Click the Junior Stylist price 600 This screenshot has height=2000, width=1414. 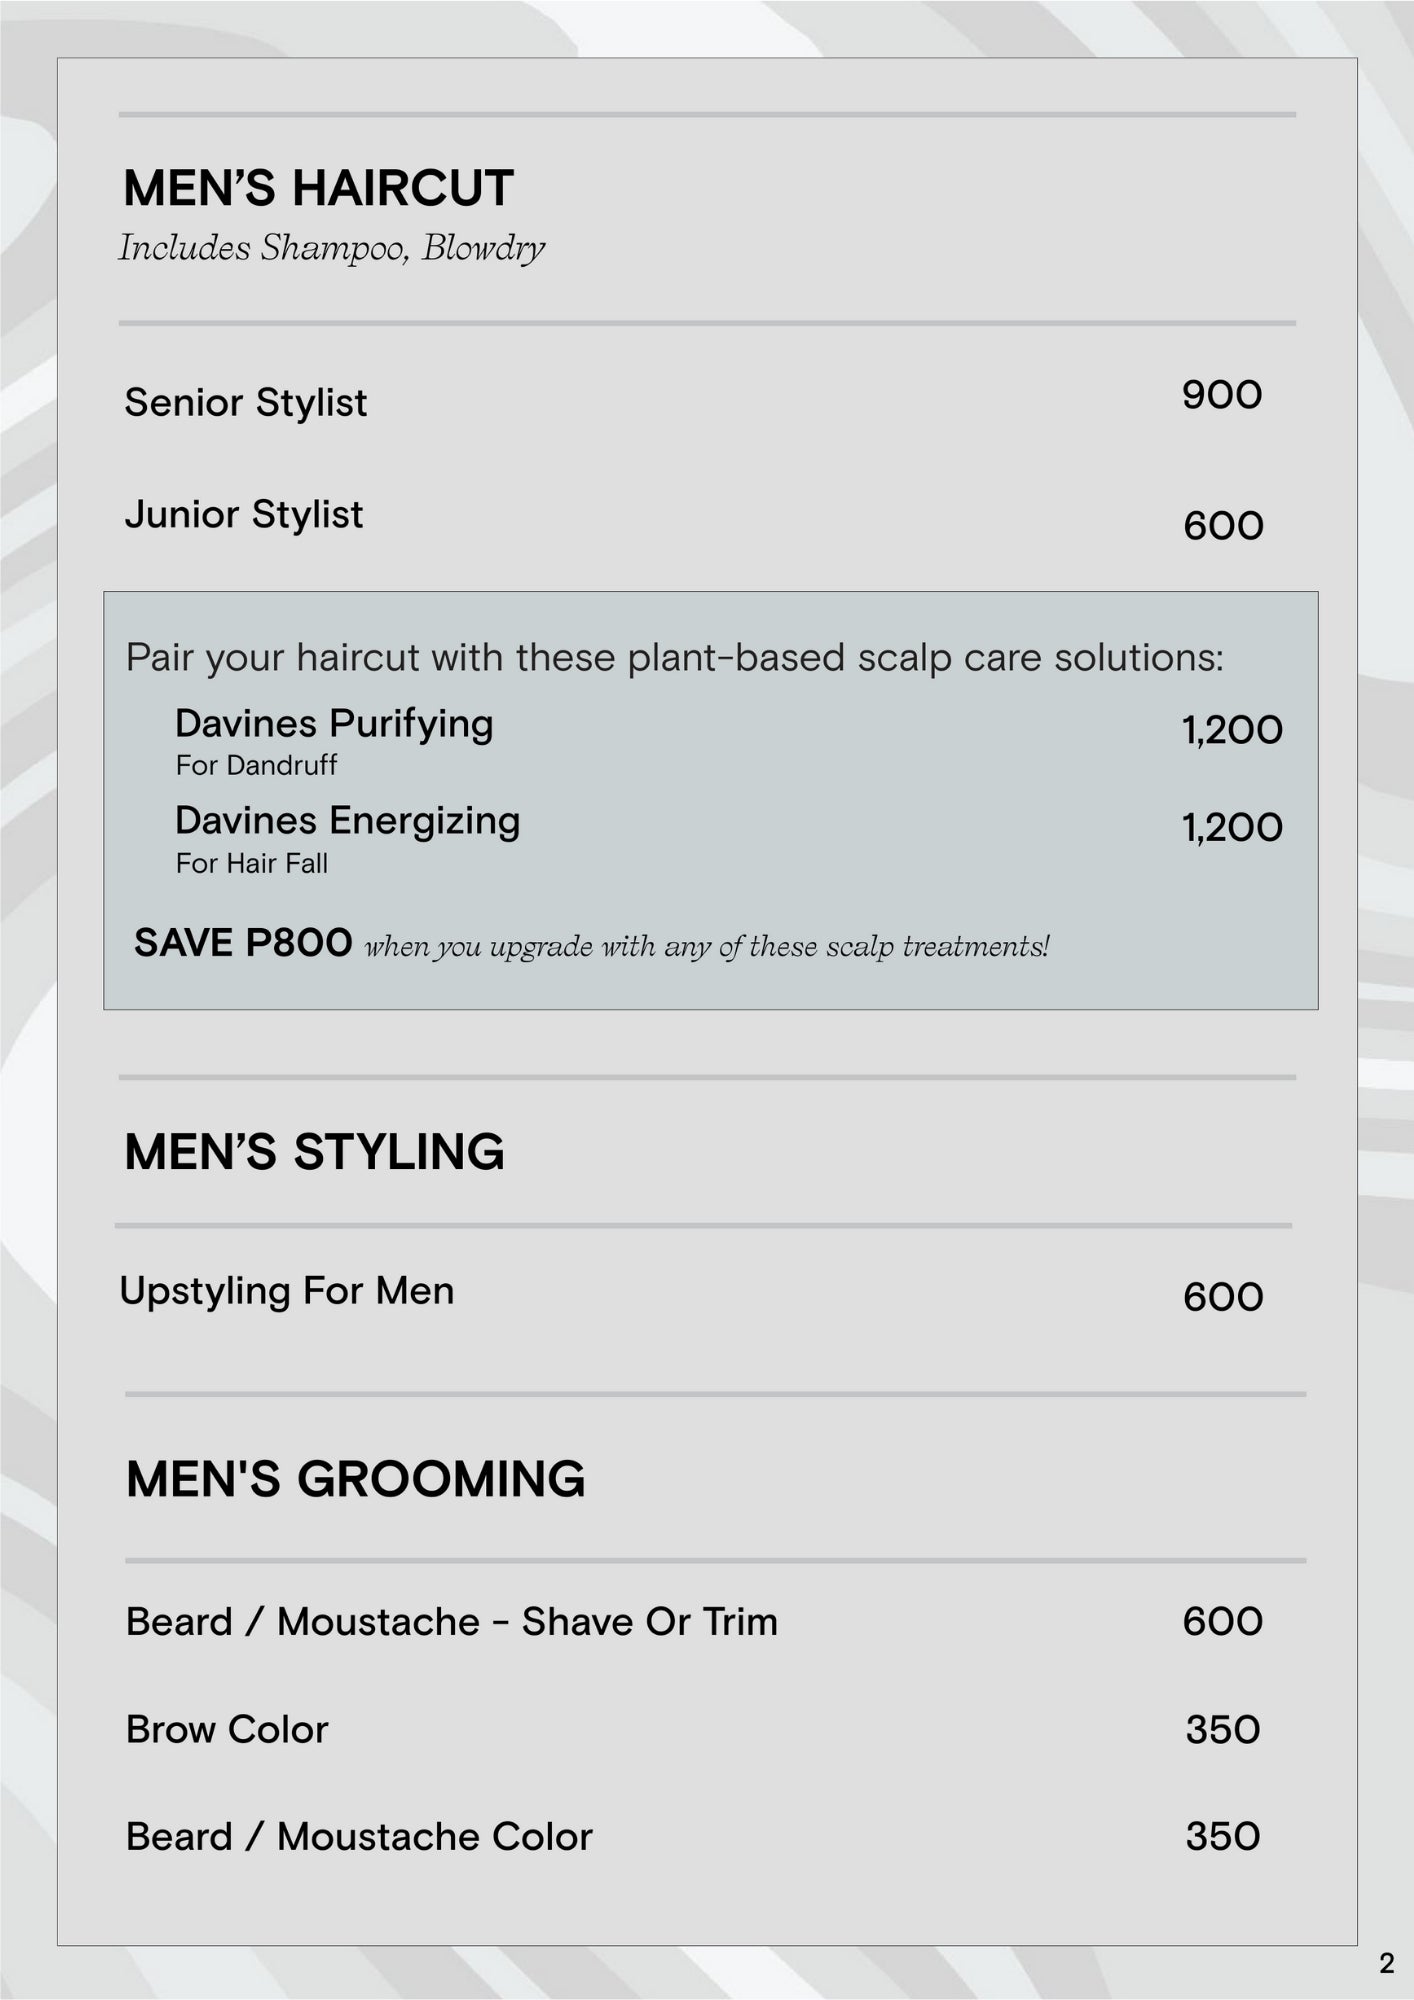tap(1223, 526)
